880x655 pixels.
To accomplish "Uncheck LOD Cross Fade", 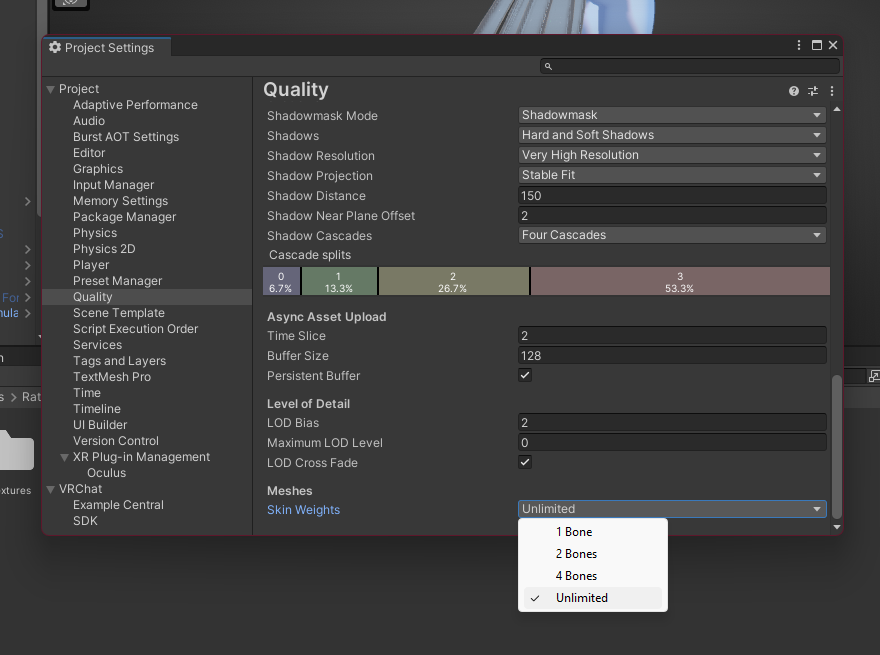I will [x=525, y=463].
